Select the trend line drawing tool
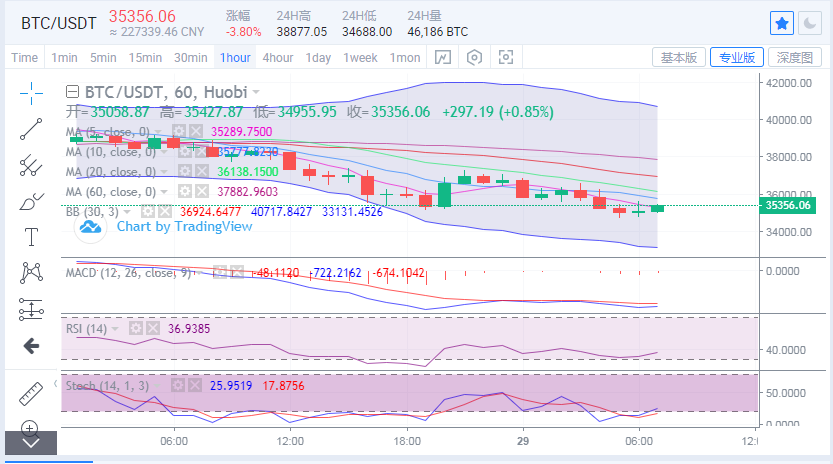This screenshot has width=833, height=464. (x=31, y=129)
